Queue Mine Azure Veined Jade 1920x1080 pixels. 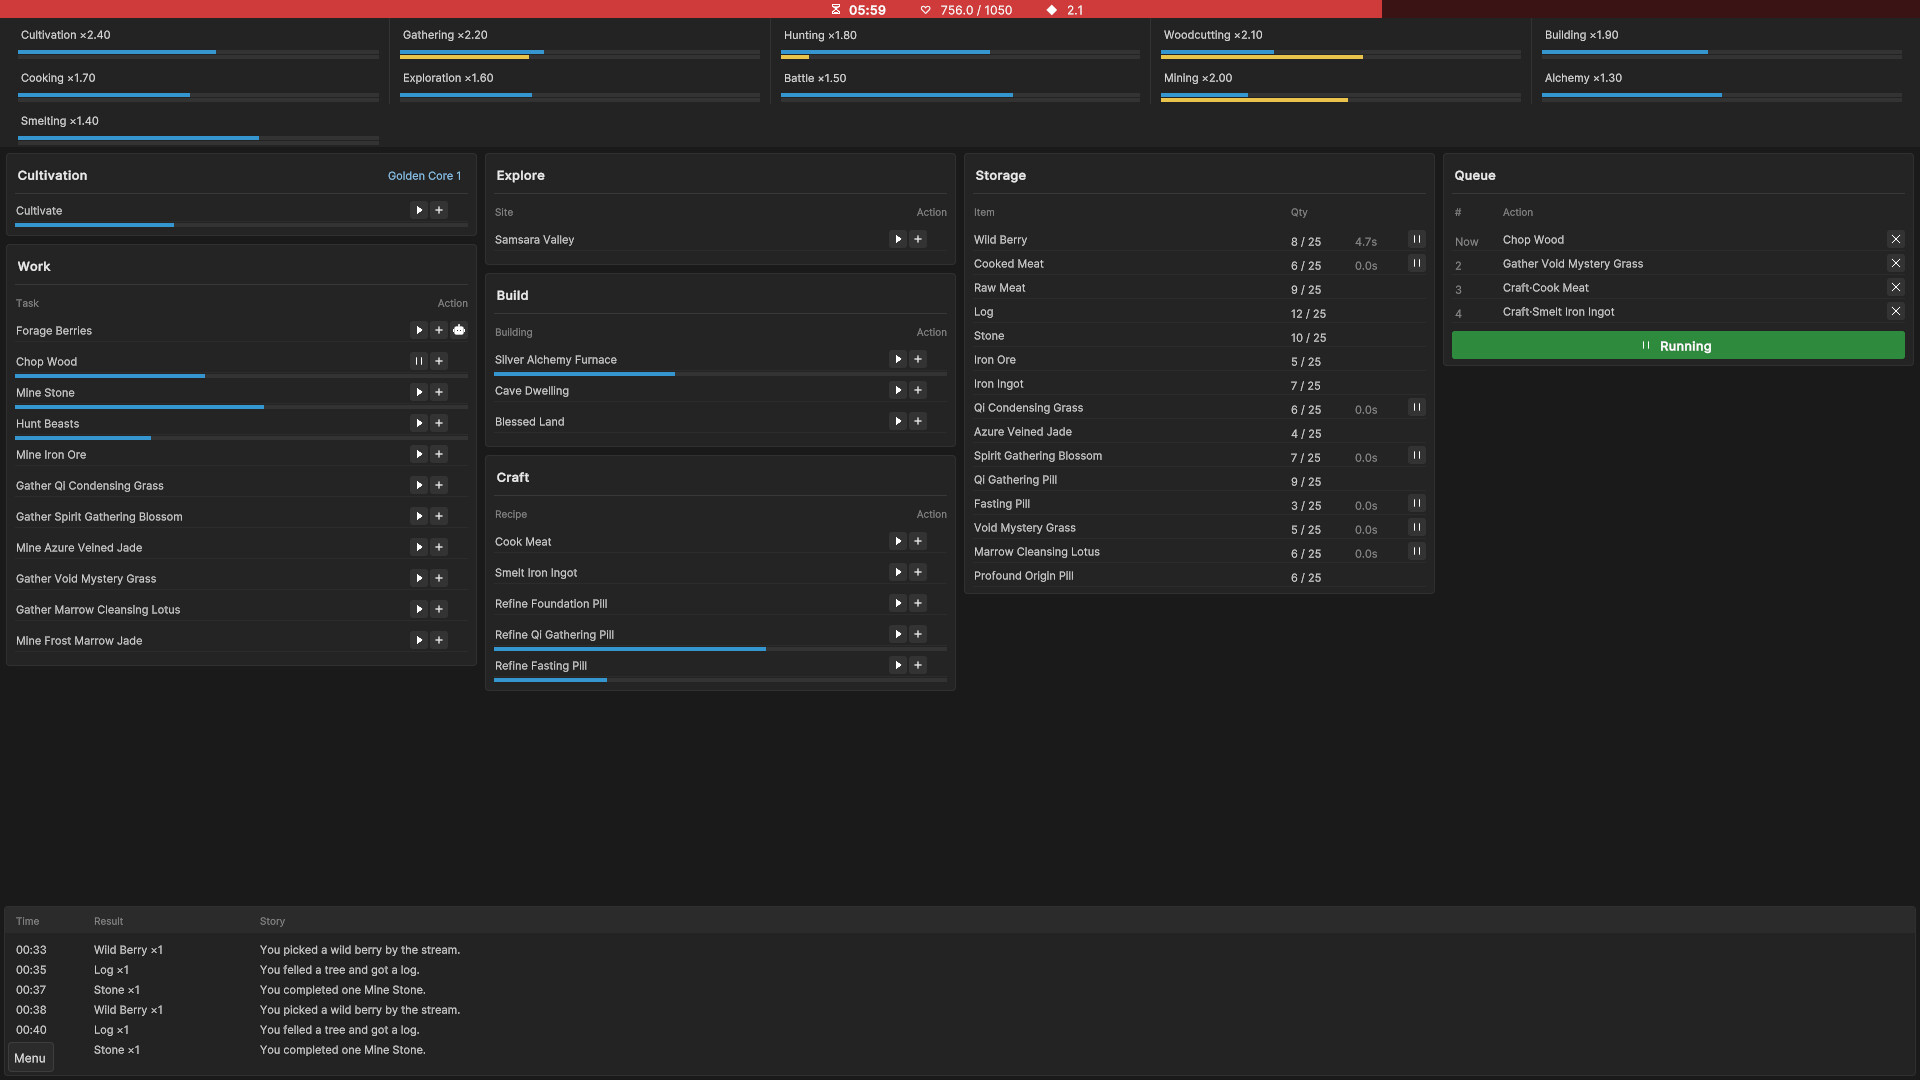[x=439, y=547]
